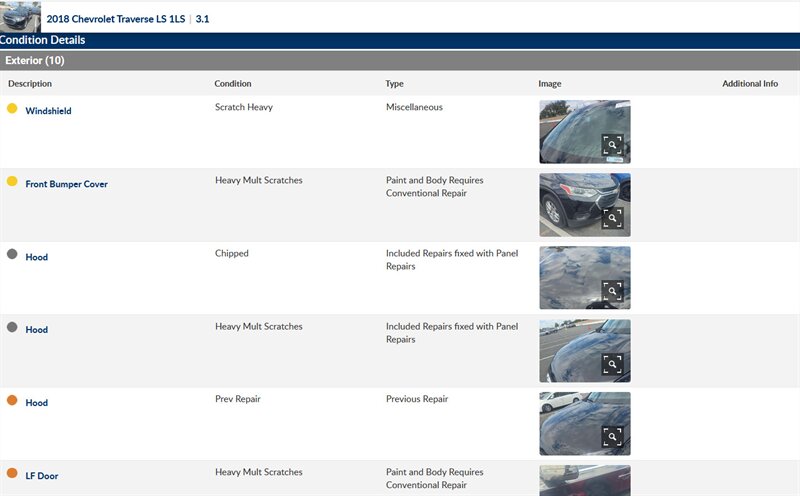
Task: Click the Condition column header
Action: tap(233, 84)
